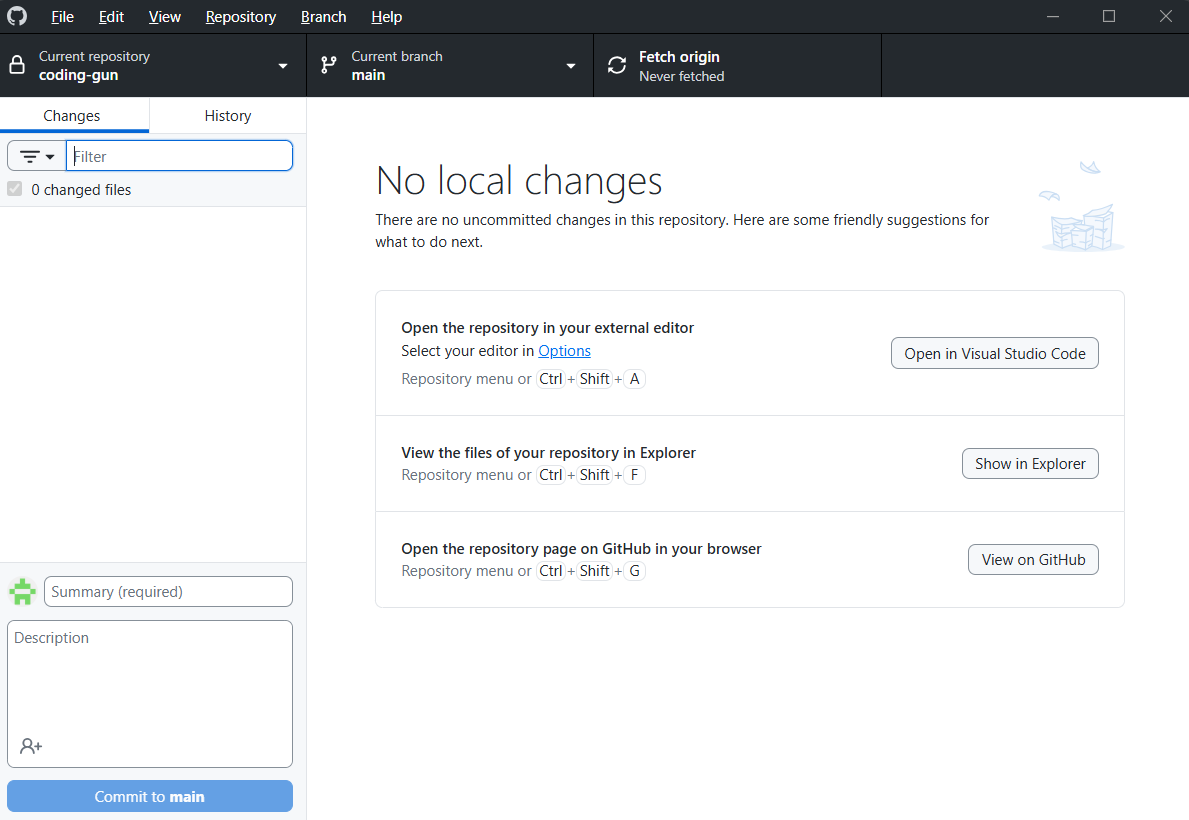Open the Repository menu
Viewport: 1189px width, 820px height.
(240, 17)
